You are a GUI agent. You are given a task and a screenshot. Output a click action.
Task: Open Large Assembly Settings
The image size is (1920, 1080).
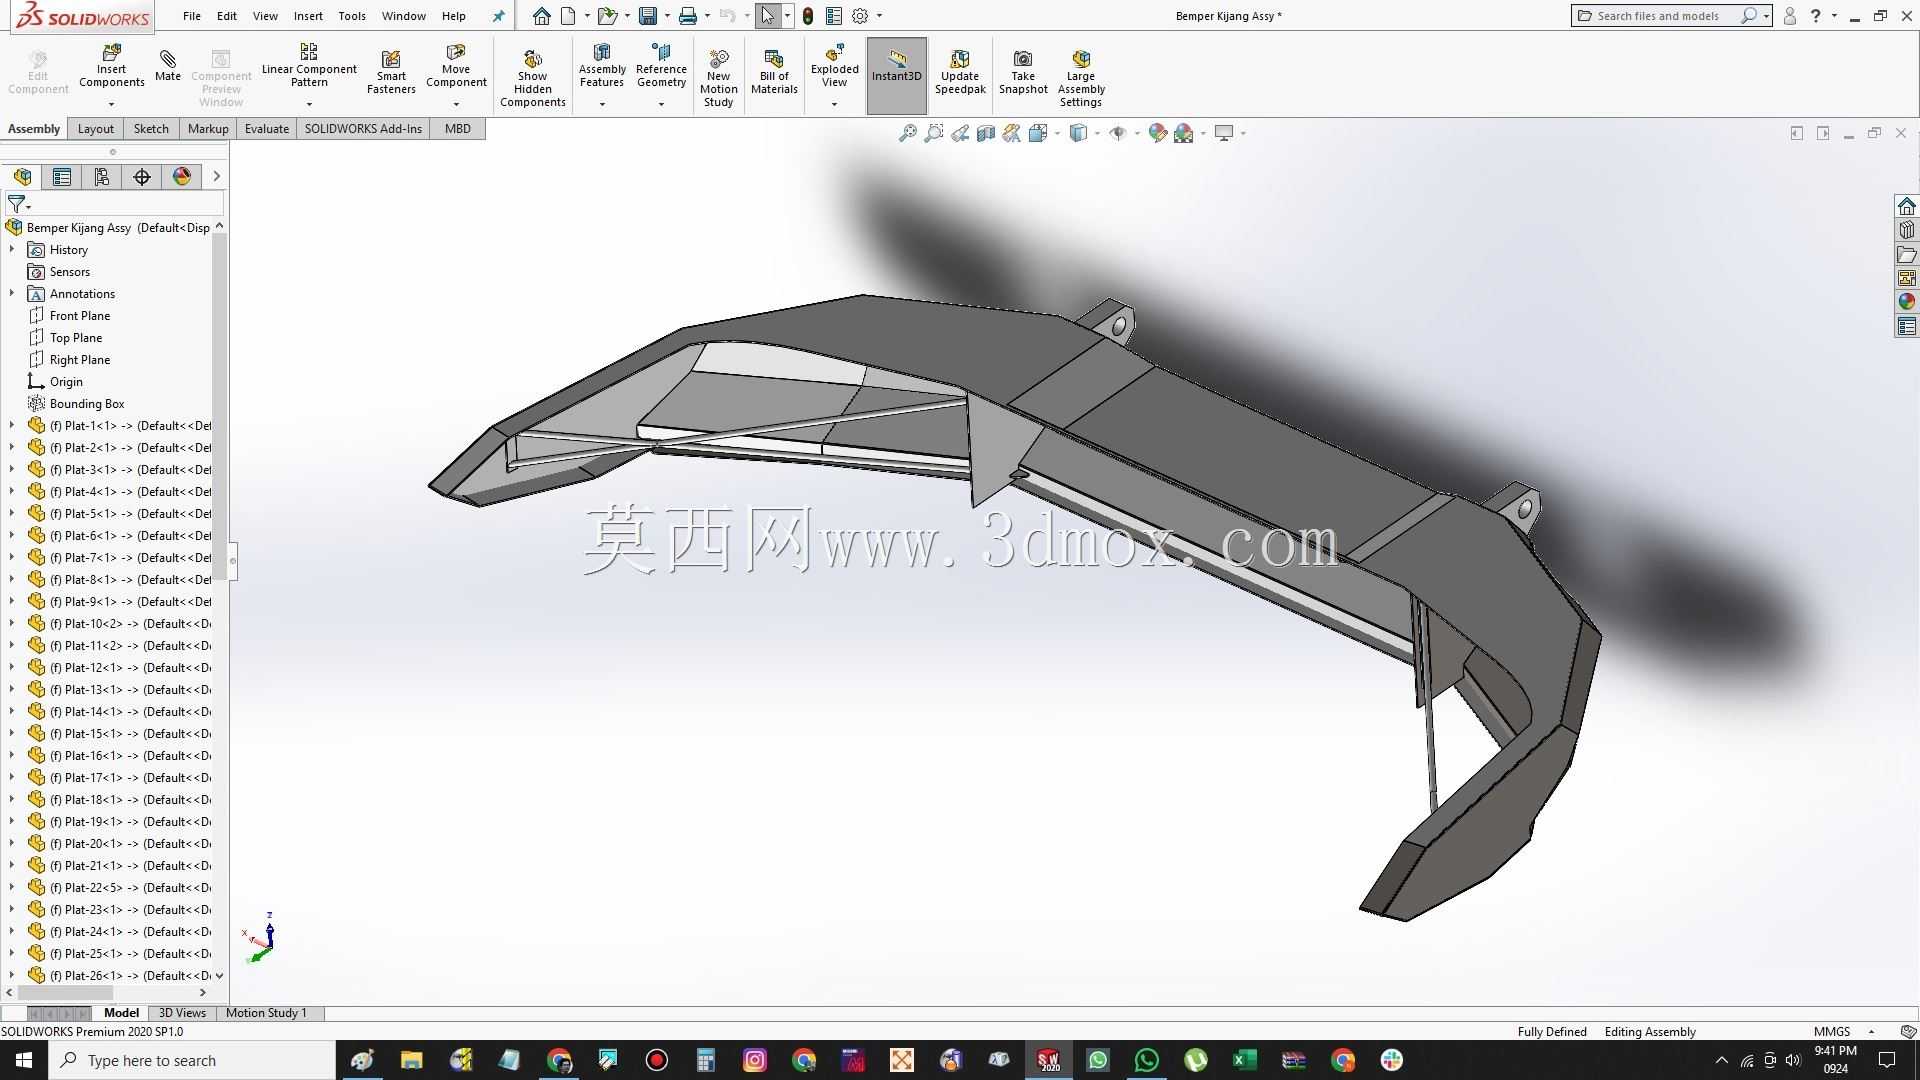tap(1081, 78)
